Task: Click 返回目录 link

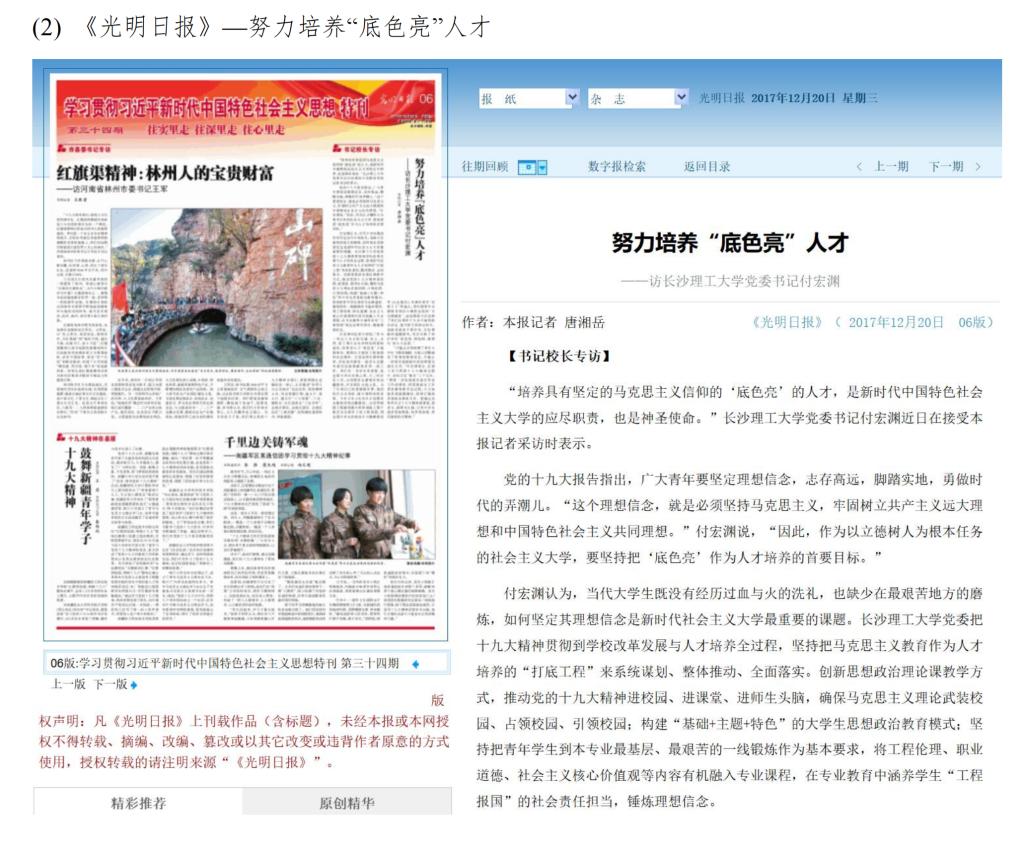Action: tap(707, 167)
